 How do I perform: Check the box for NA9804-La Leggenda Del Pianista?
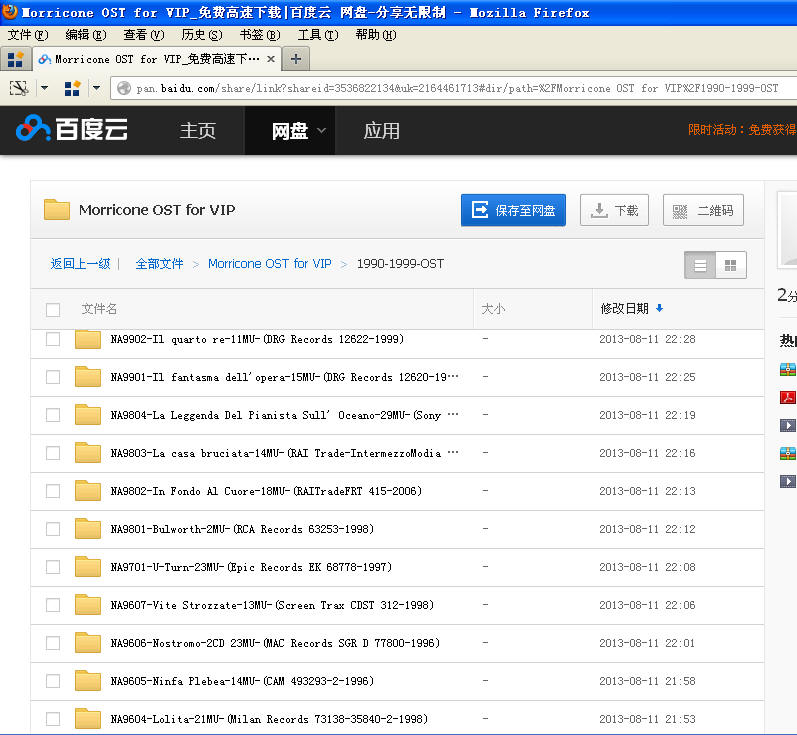pos(53,415)
